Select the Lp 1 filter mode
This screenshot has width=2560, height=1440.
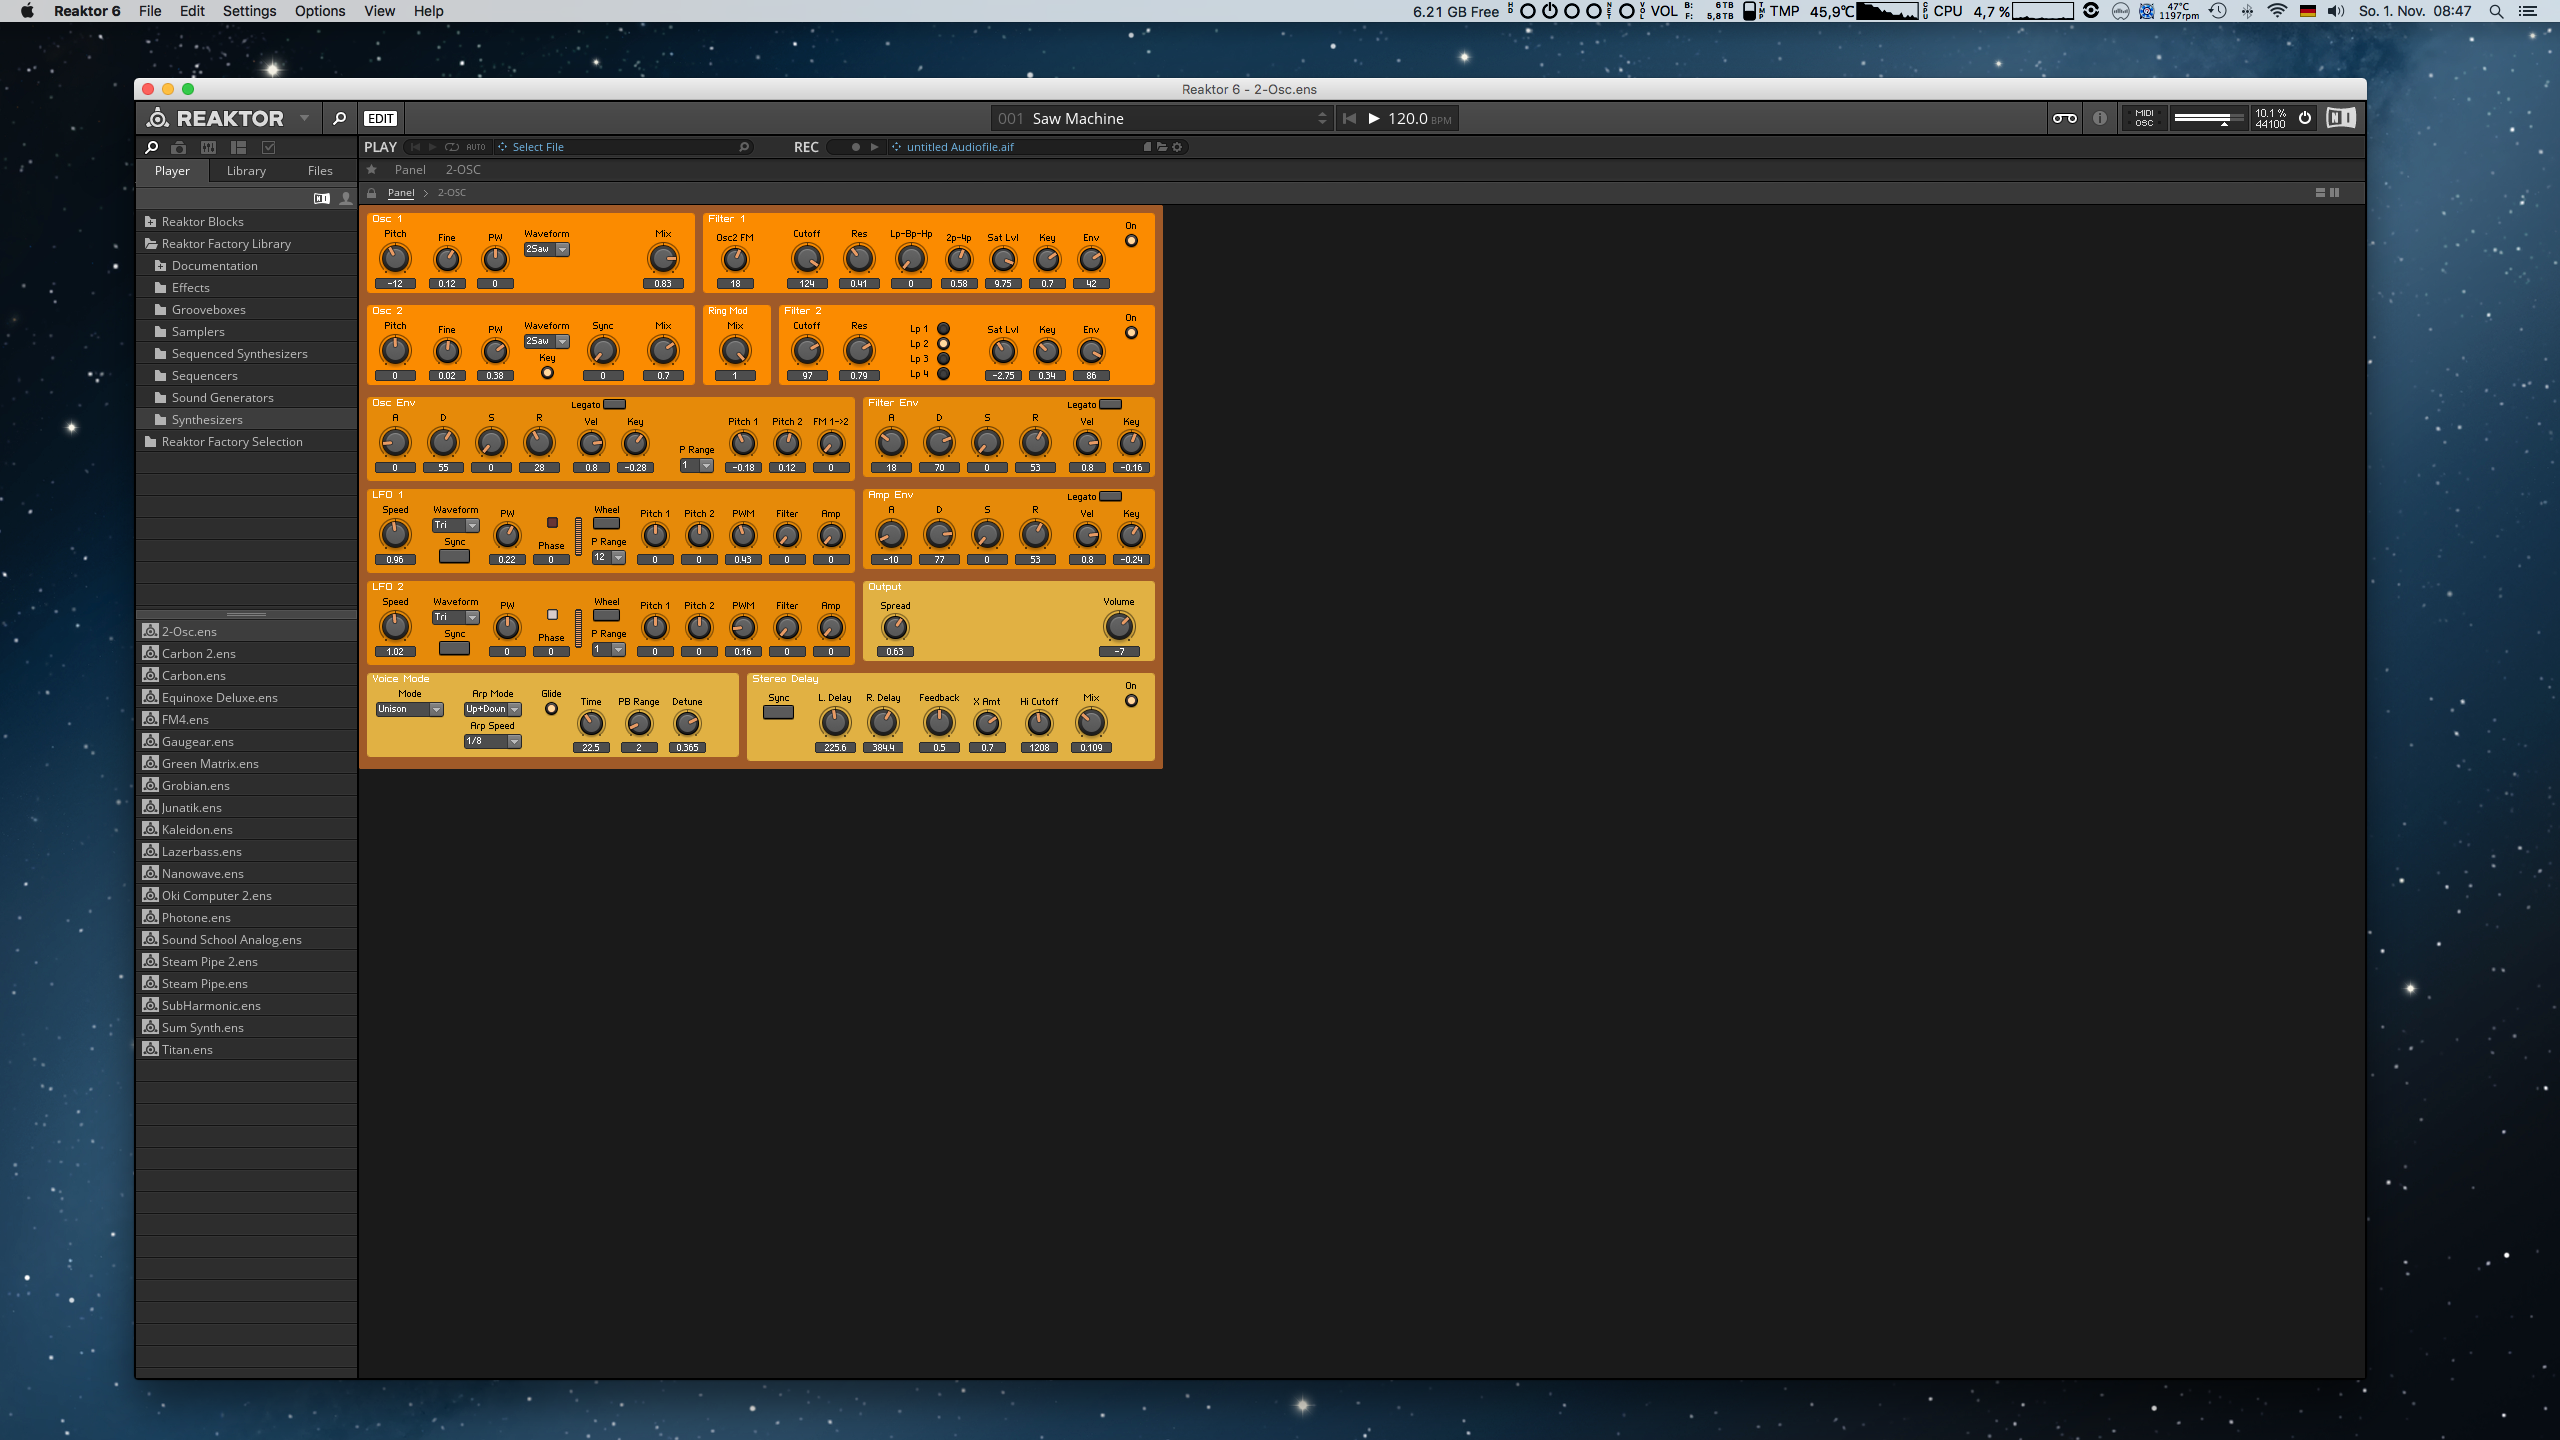tap(943, 329)
